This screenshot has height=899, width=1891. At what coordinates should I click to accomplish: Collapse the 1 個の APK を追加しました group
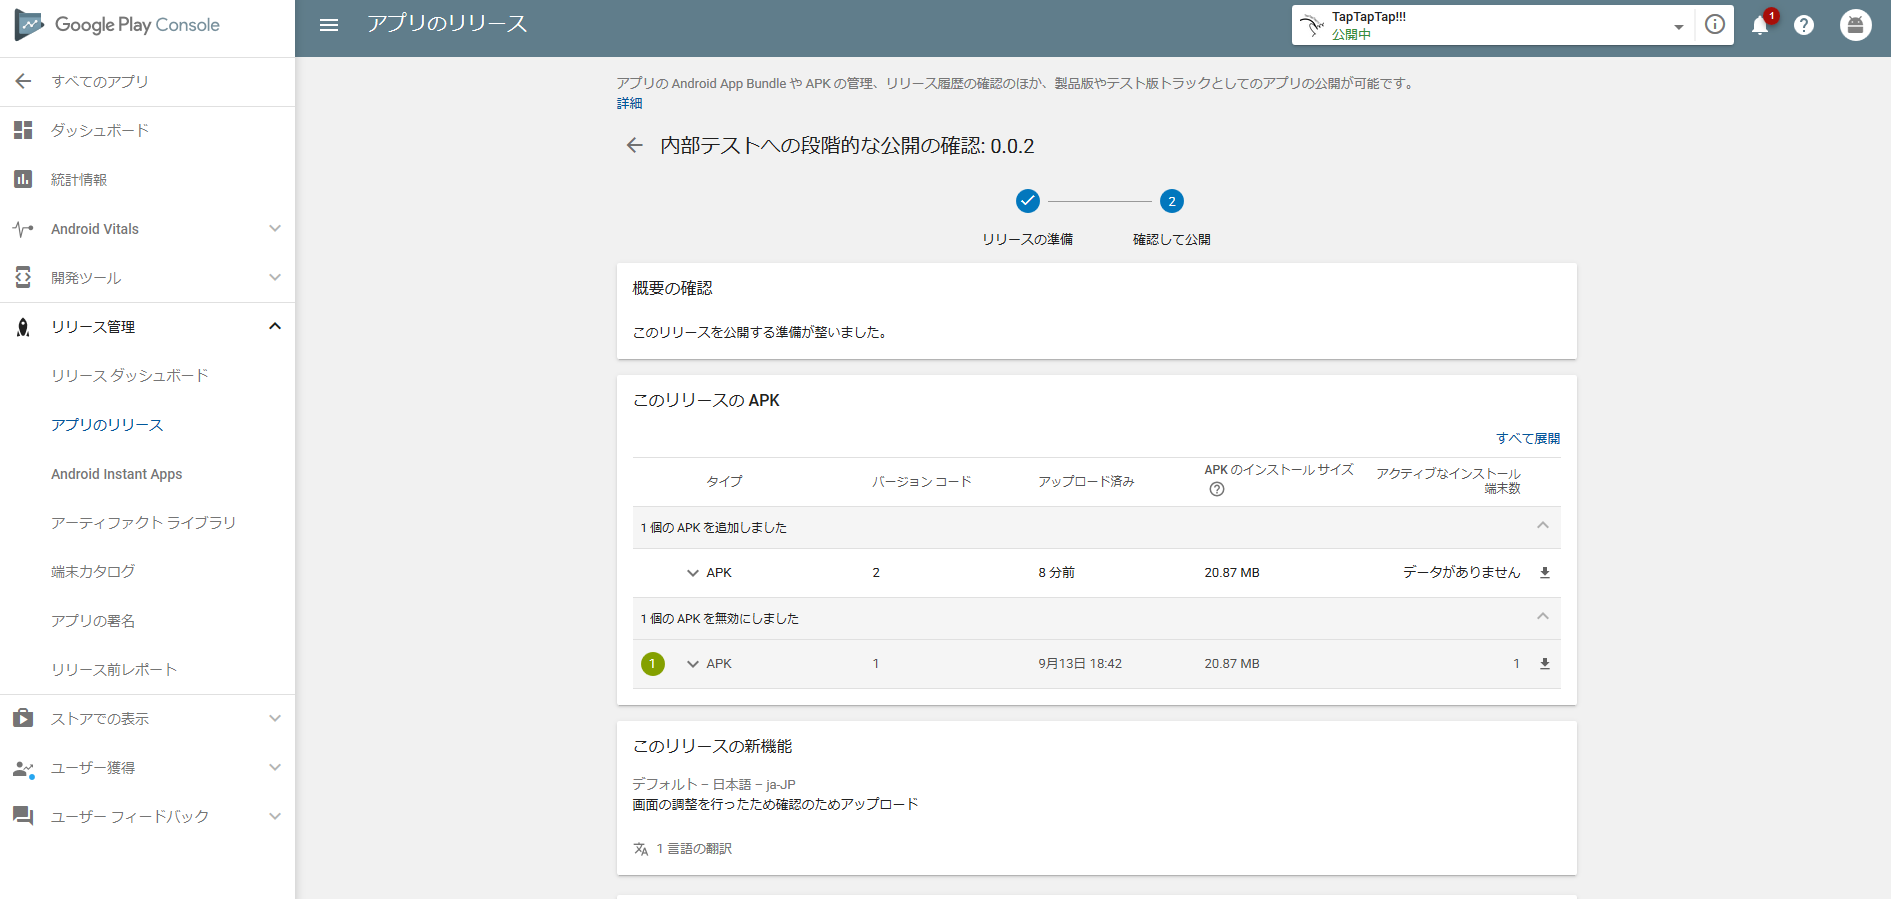coord(1543,526)
